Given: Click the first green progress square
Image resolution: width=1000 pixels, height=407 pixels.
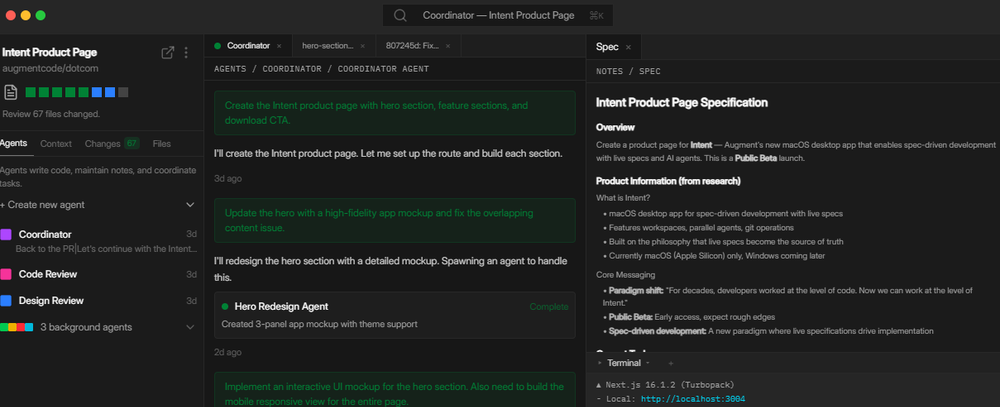Looking at the screenshot, I should click(x=30, y=92).
